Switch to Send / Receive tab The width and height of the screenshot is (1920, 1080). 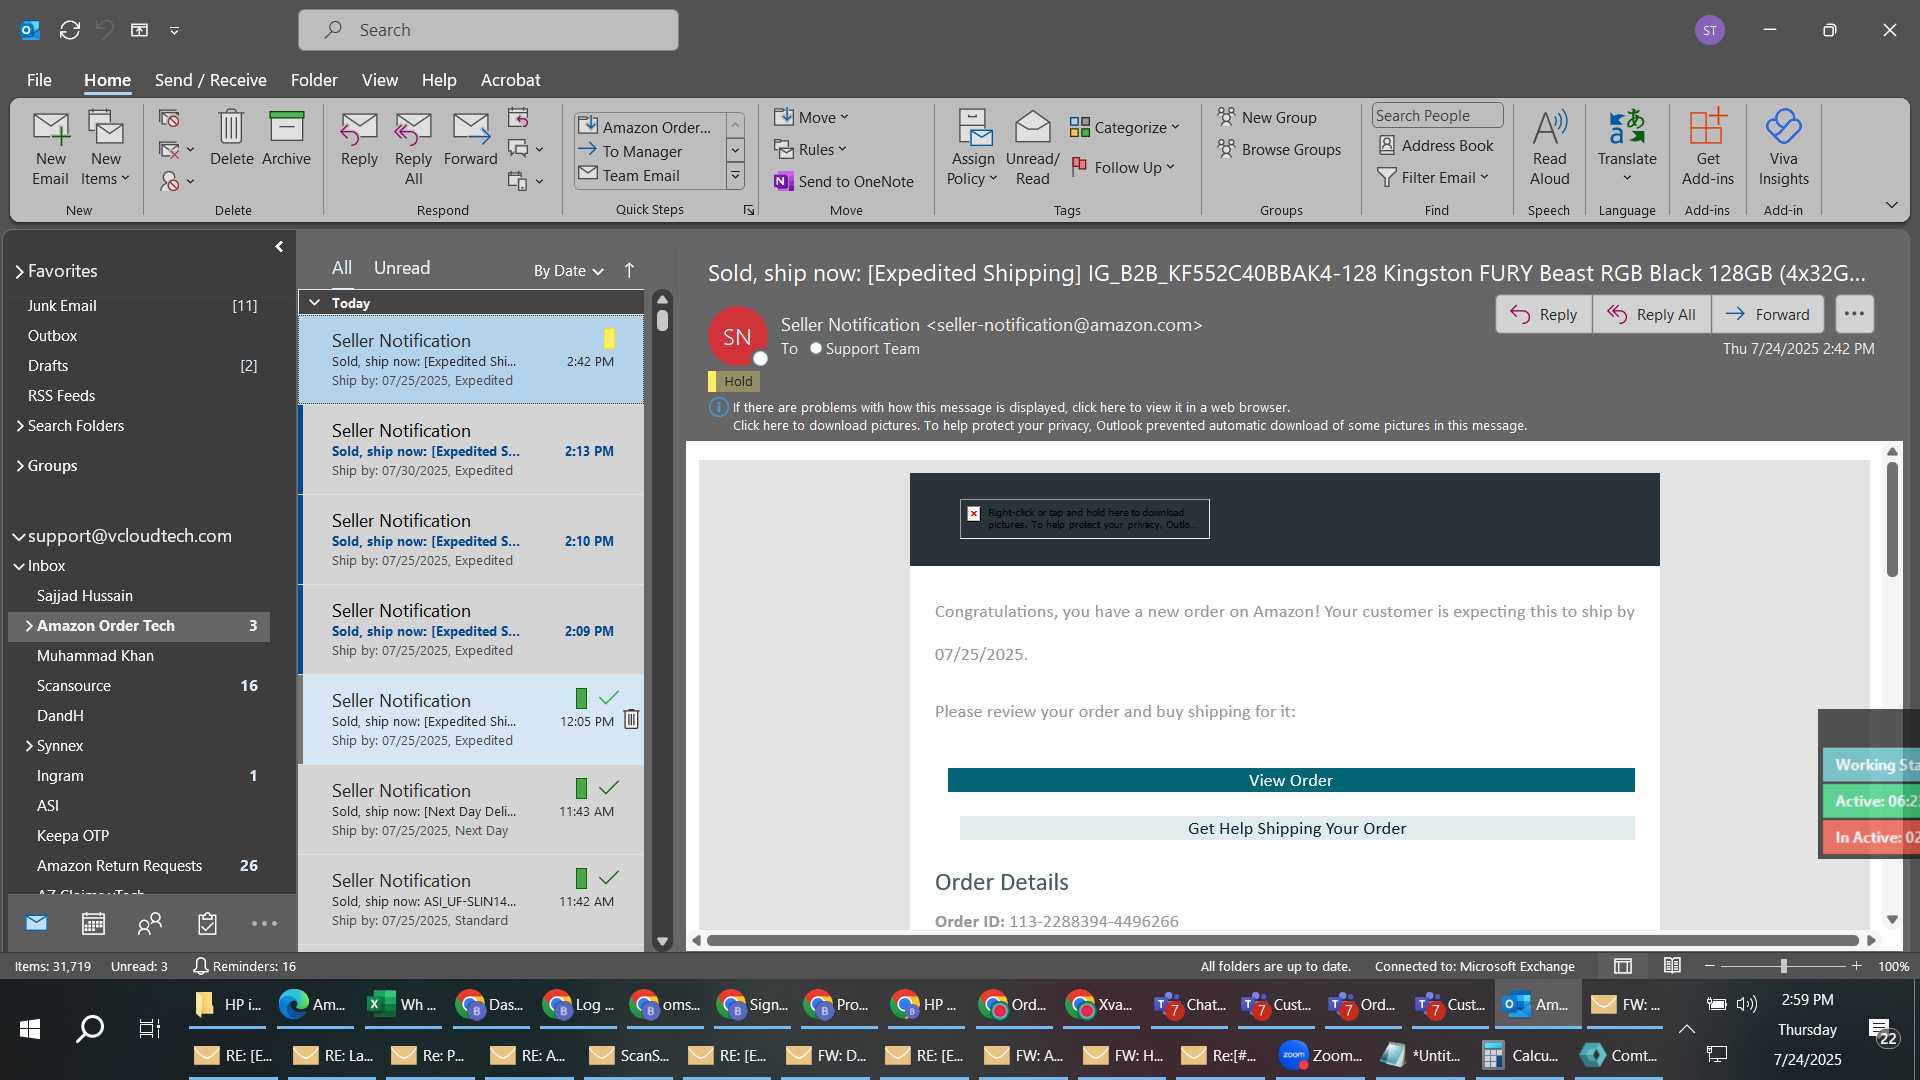coord(210,80)
